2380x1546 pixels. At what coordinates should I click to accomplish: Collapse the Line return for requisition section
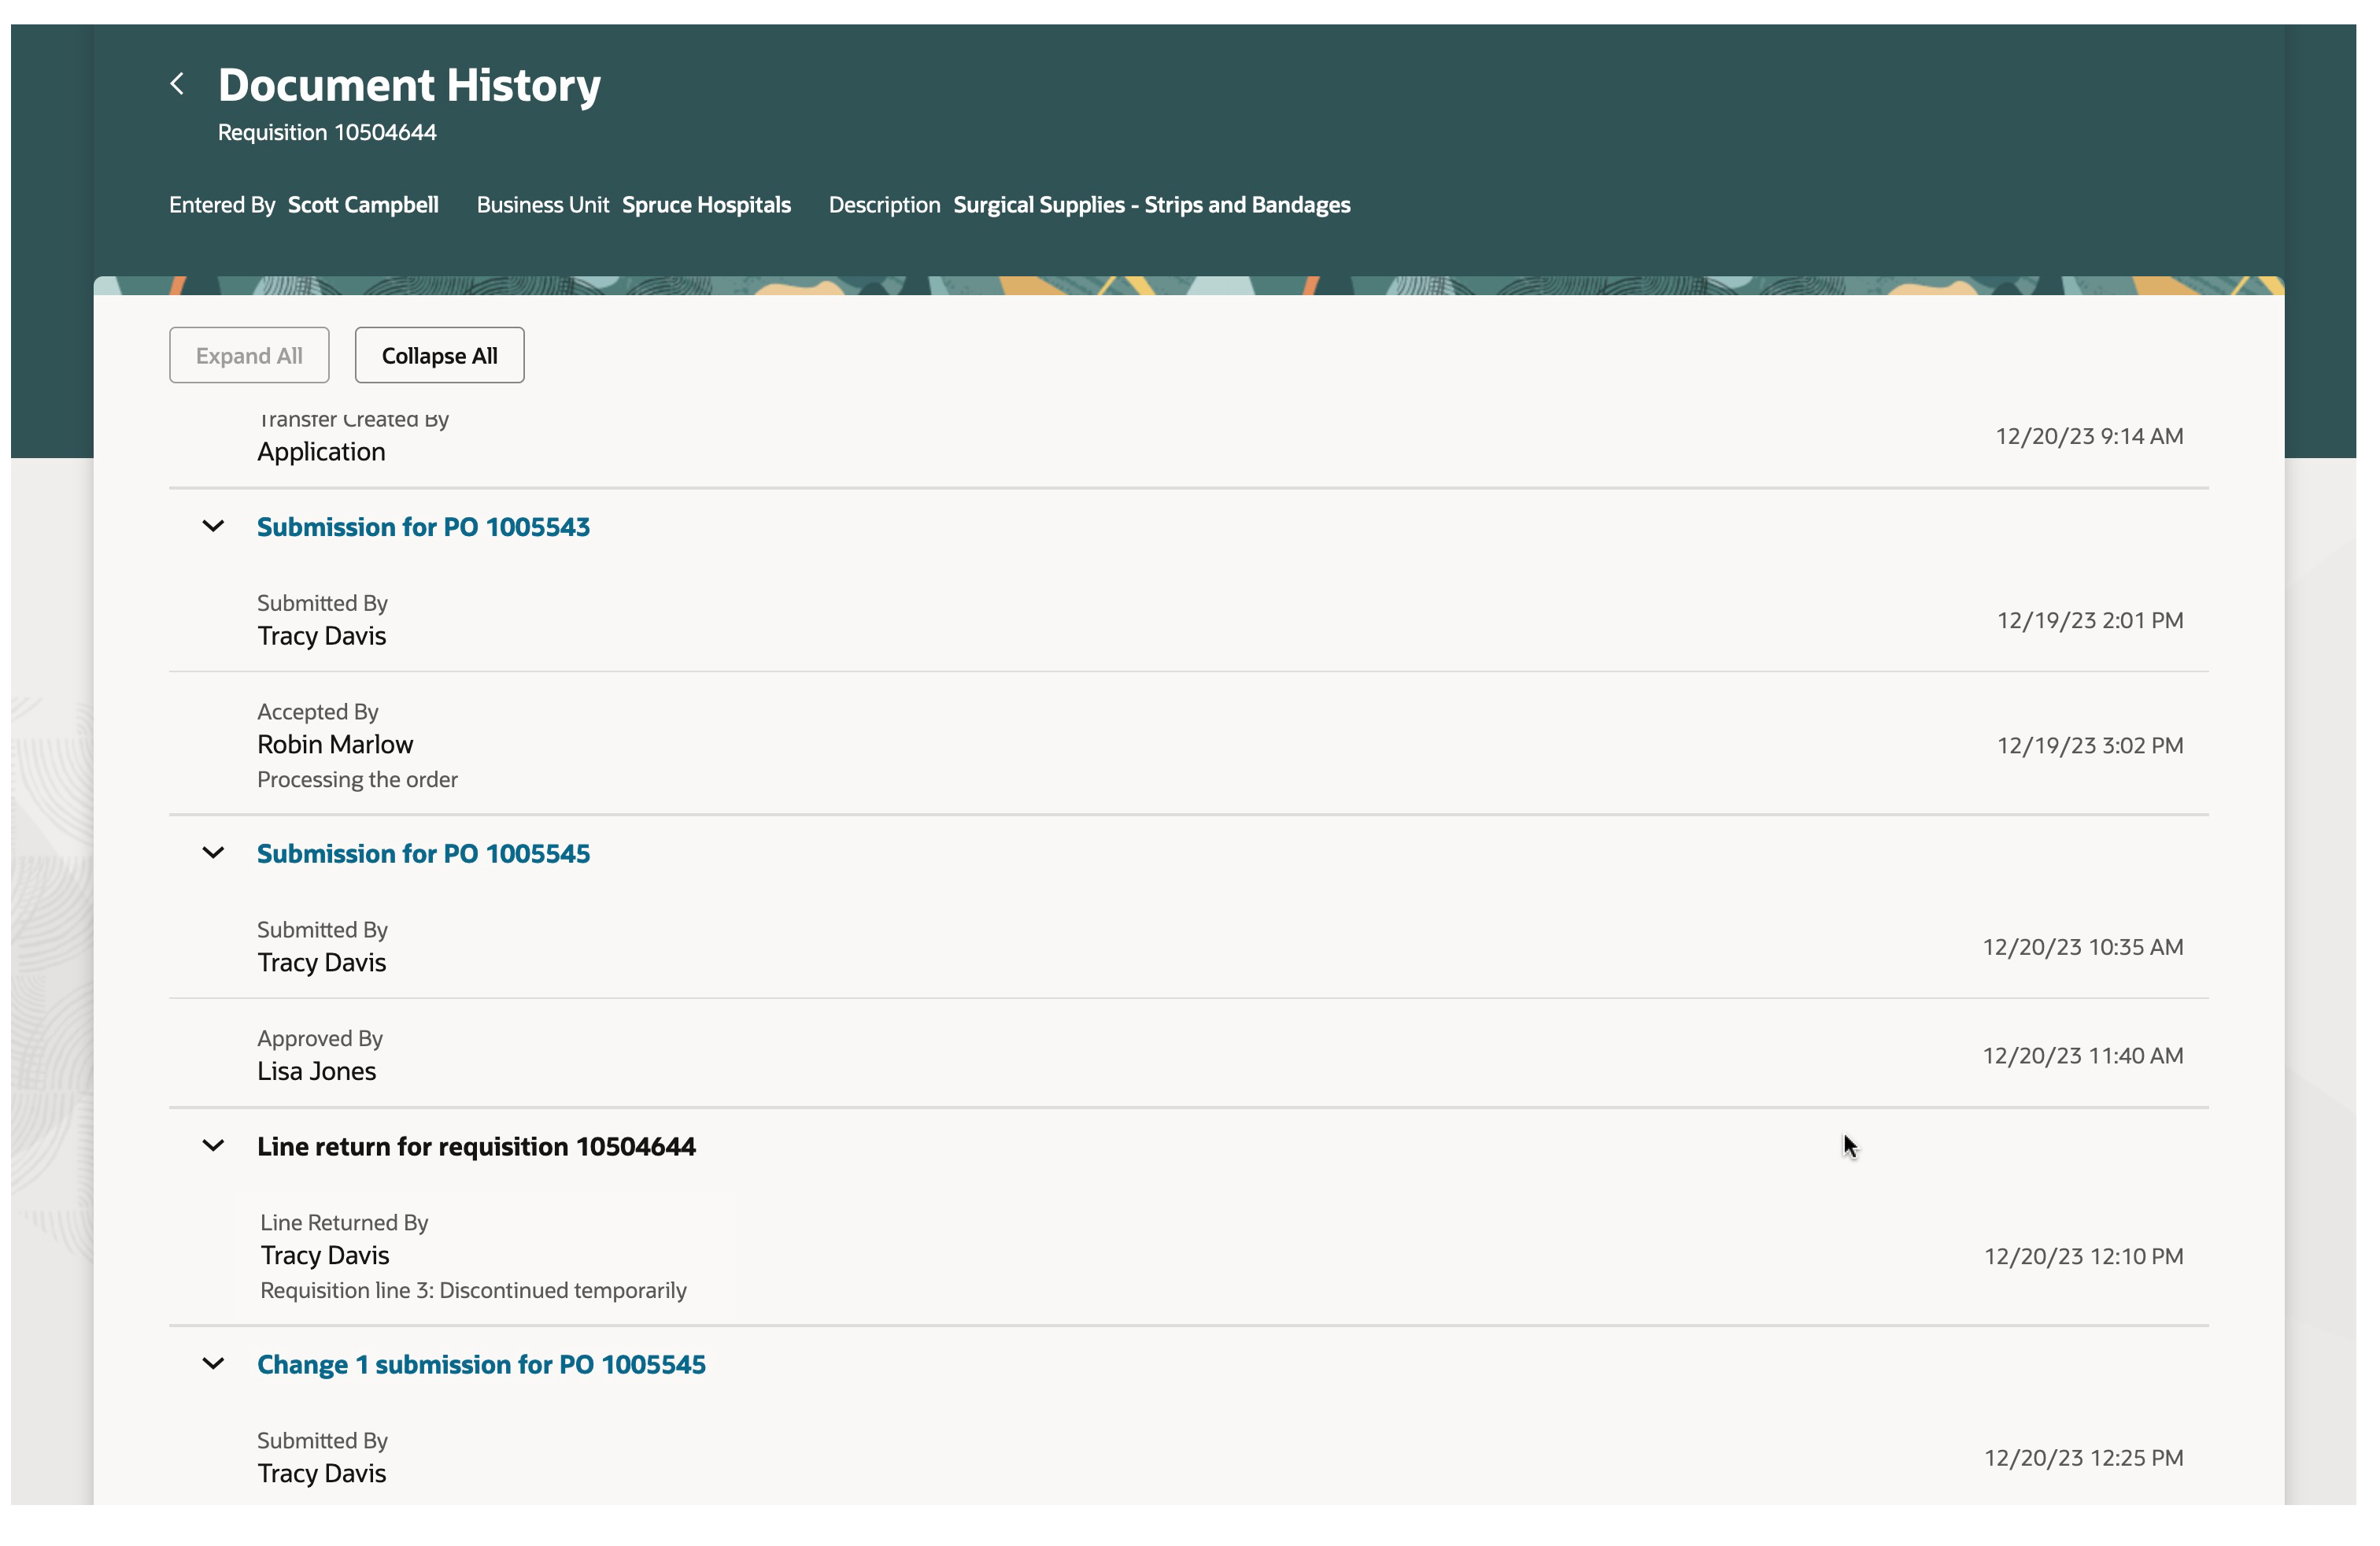click(x=213, y=1146)
